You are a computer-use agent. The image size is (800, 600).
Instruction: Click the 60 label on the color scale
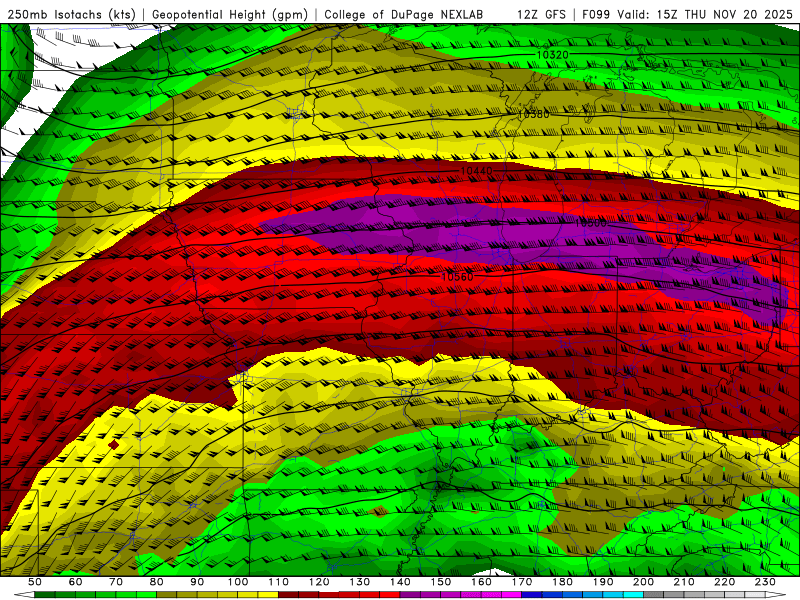[x=75, y=582]
